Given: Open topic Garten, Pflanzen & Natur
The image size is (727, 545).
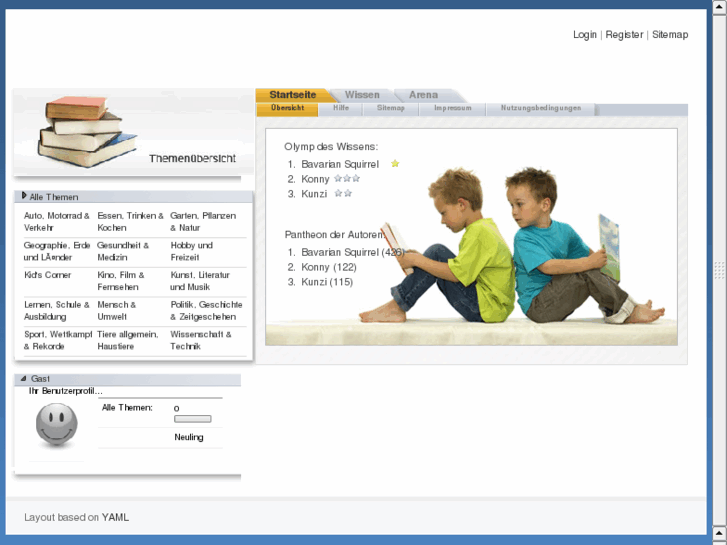Looking at the screenshot, I should pyautogui.click(x=203, y=222).
